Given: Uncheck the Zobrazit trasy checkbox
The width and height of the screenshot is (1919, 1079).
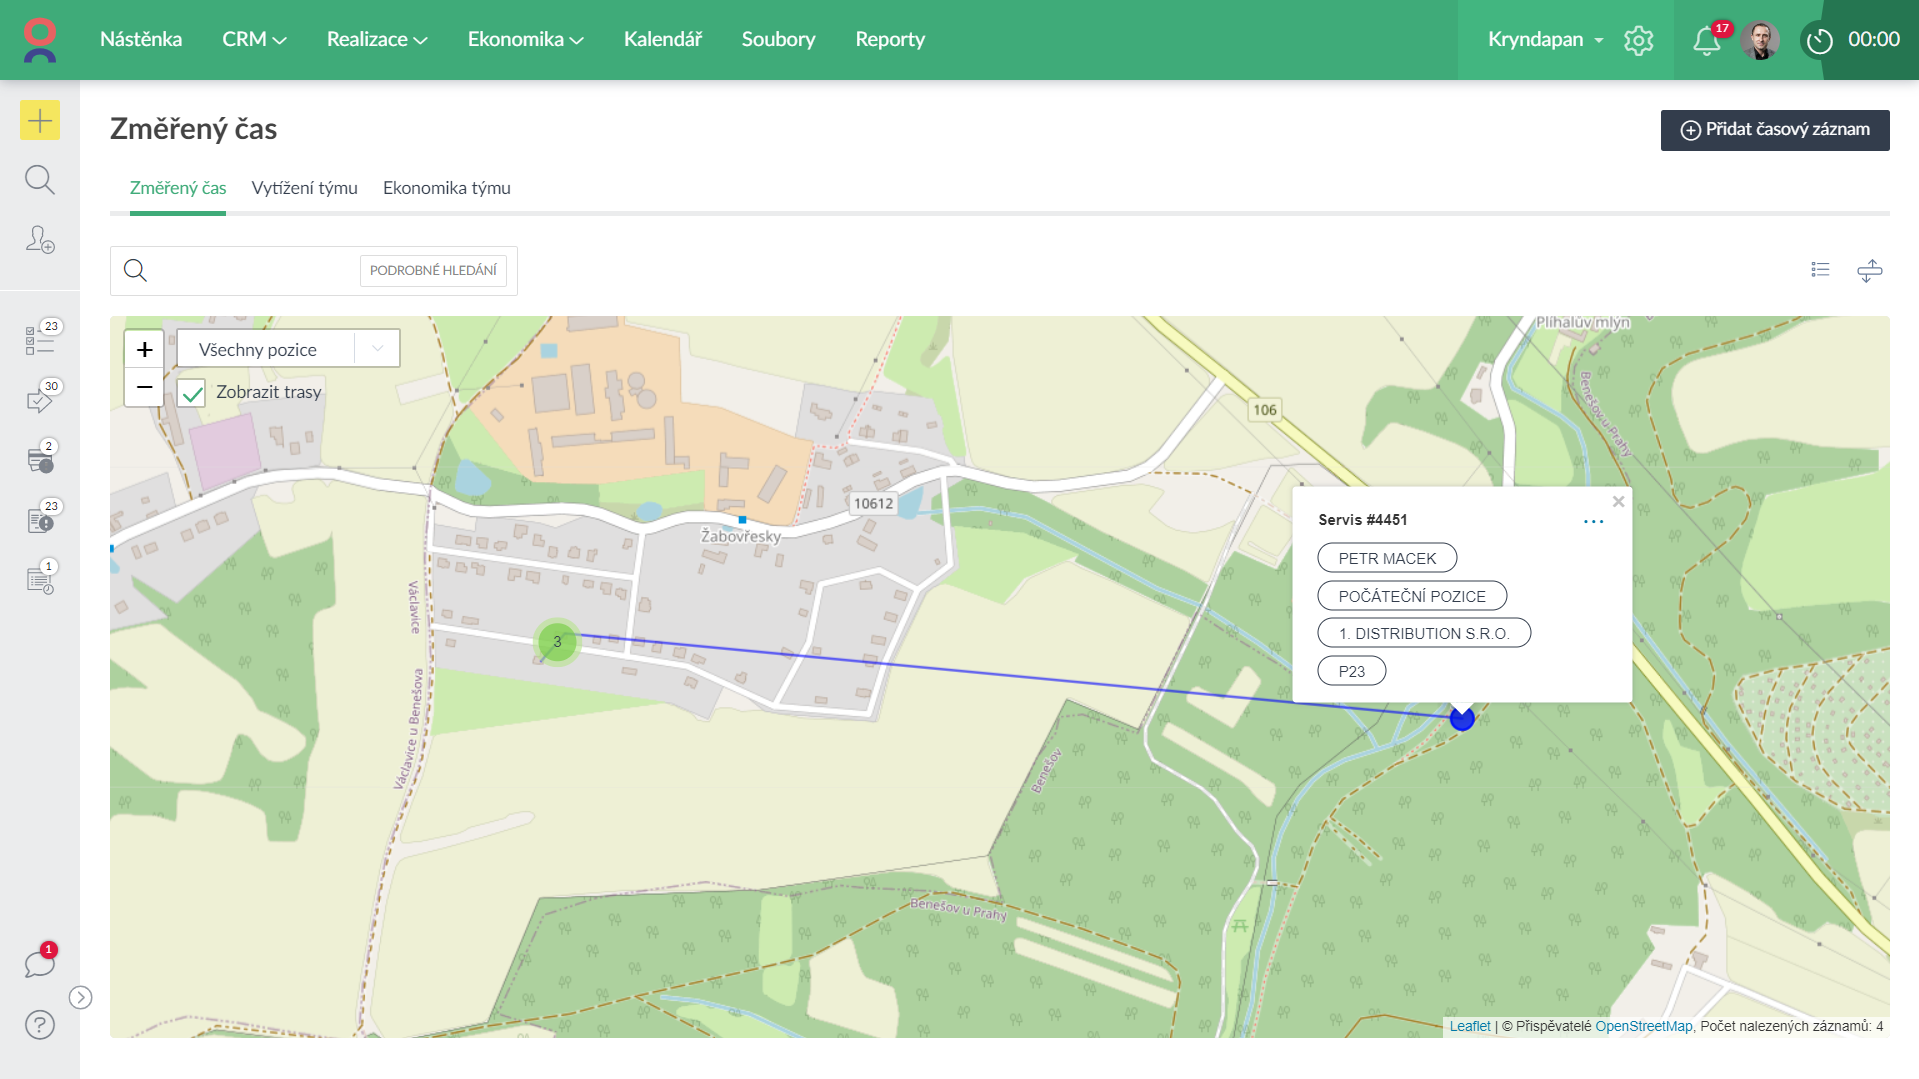Looking at the screenshot, I should click(192, 393).
